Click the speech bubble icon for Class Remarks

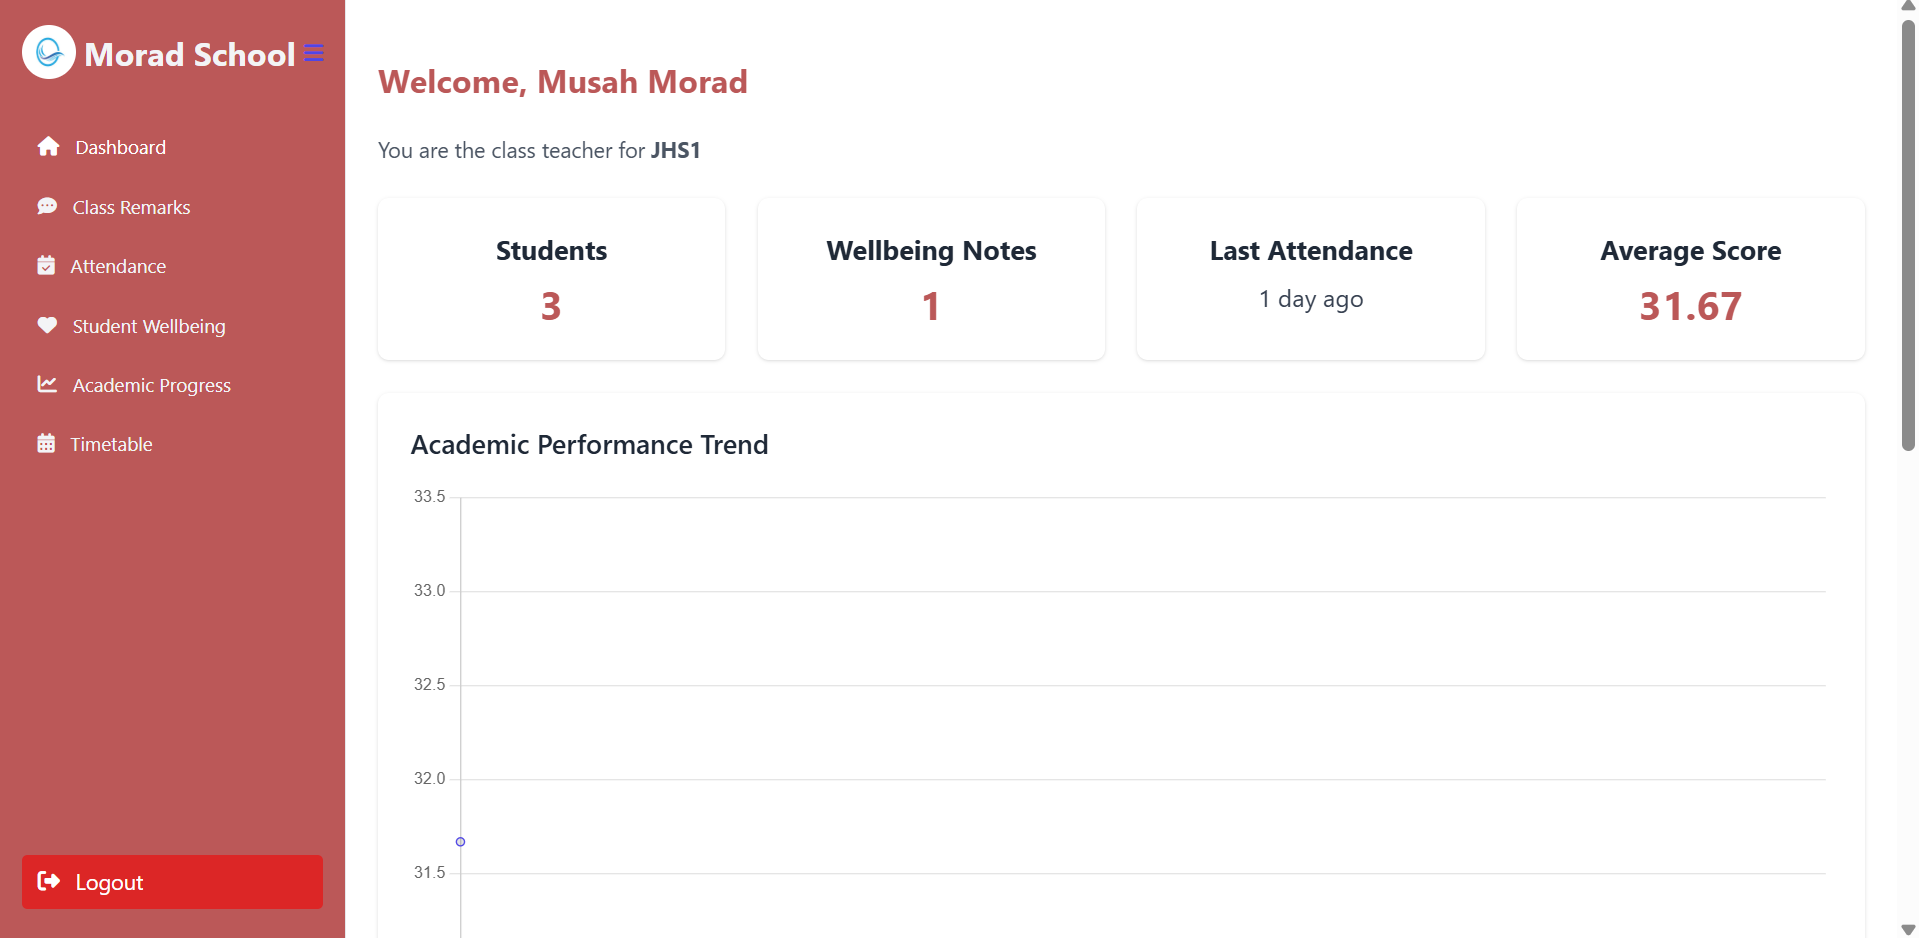[x=47, y=206]
